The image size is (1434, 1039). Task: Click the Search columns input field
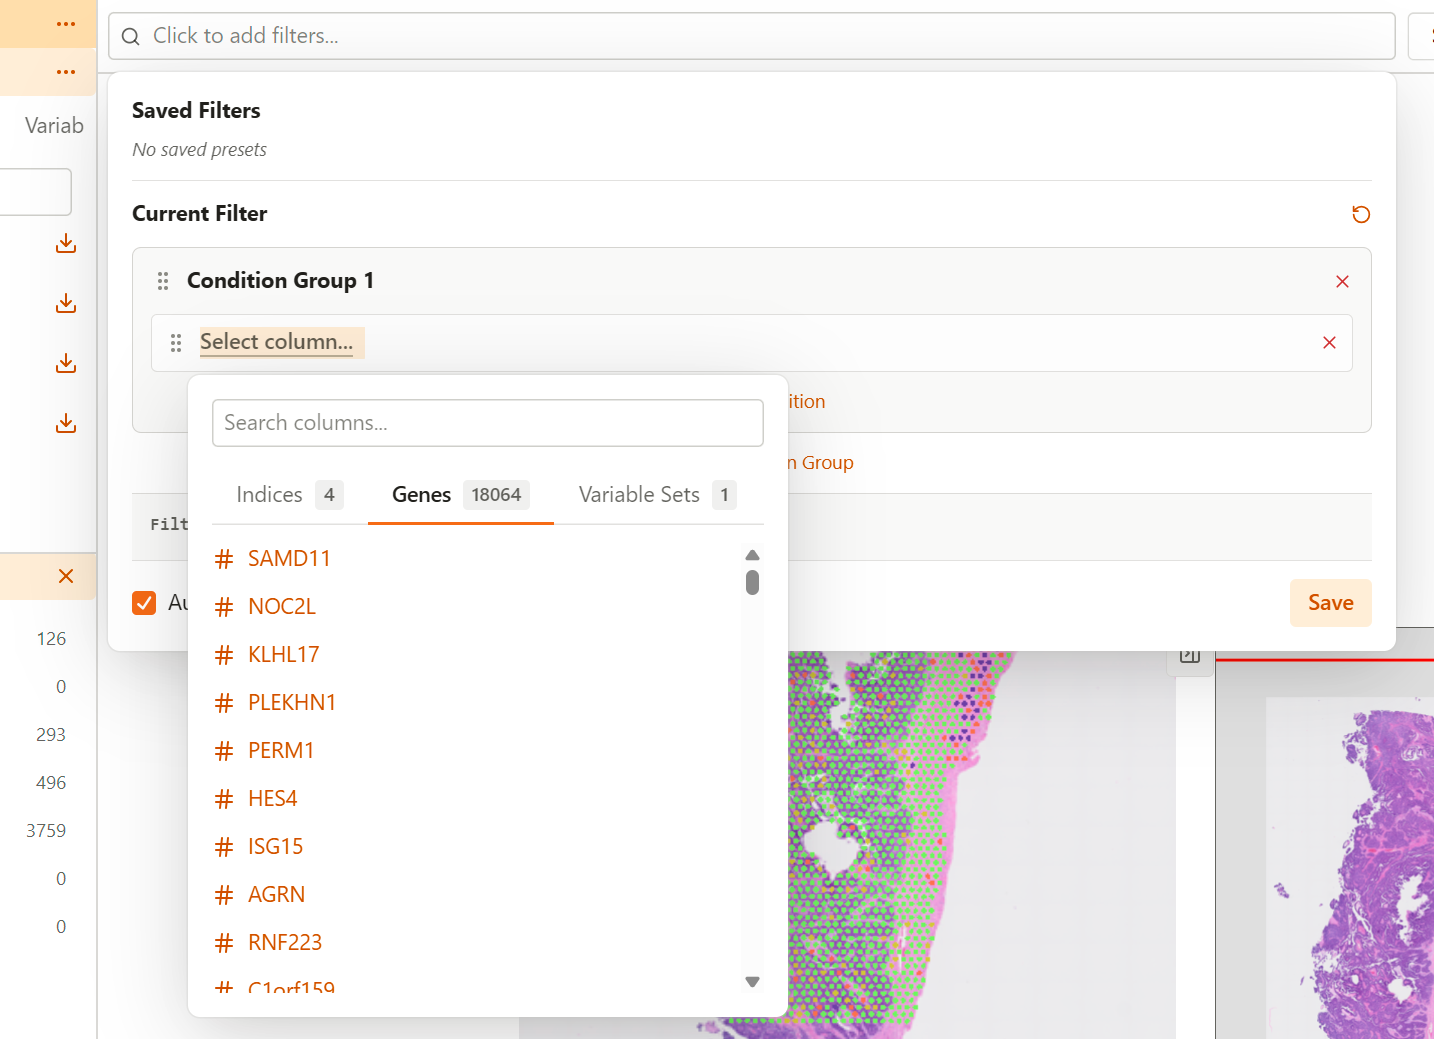[x=487, y=423]
